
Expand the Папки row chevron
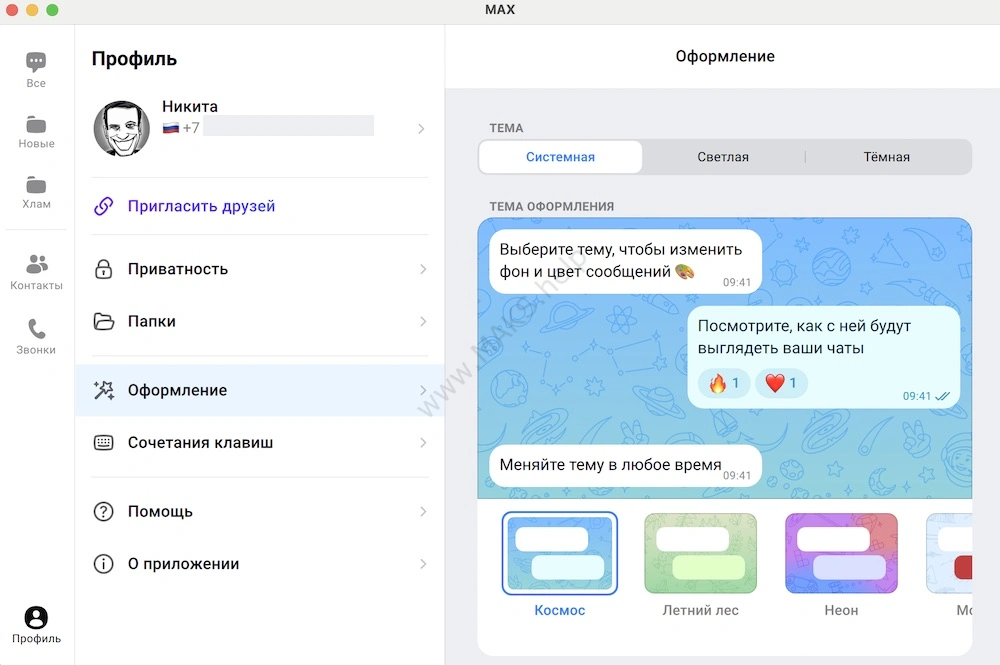(422, 322)
